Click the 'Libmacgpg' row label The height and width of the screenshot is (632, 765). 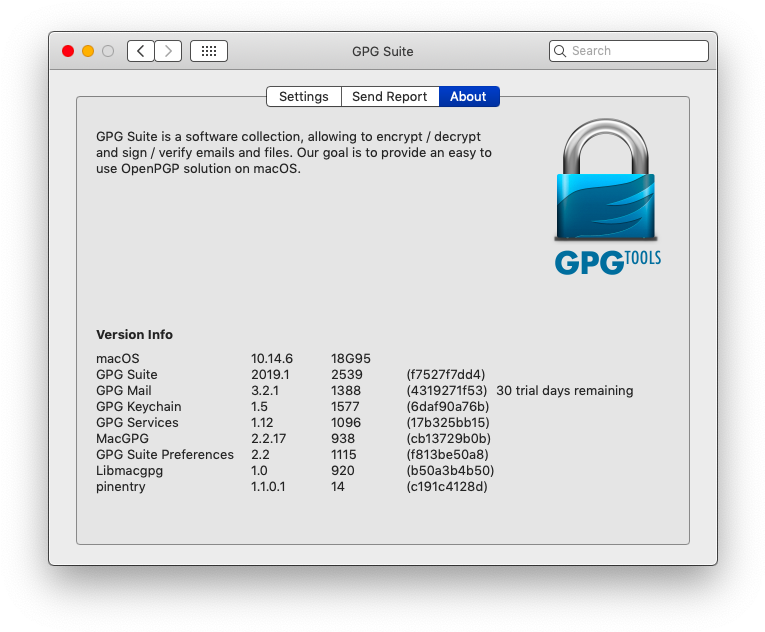click(129, 470)
